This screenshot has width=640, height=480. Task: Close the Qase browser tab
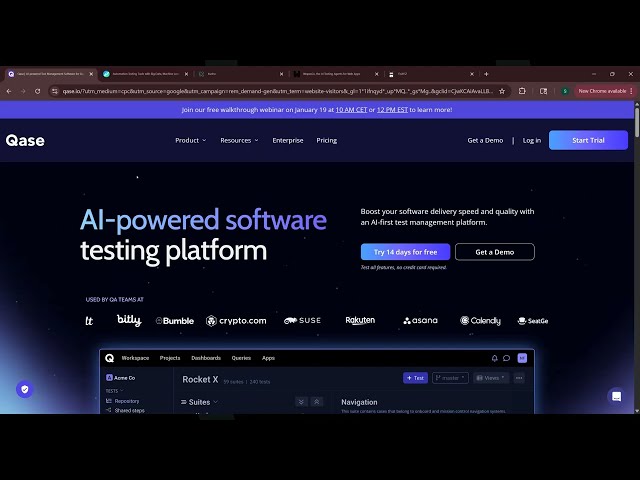pyautogui.click(x=91, y=74)
